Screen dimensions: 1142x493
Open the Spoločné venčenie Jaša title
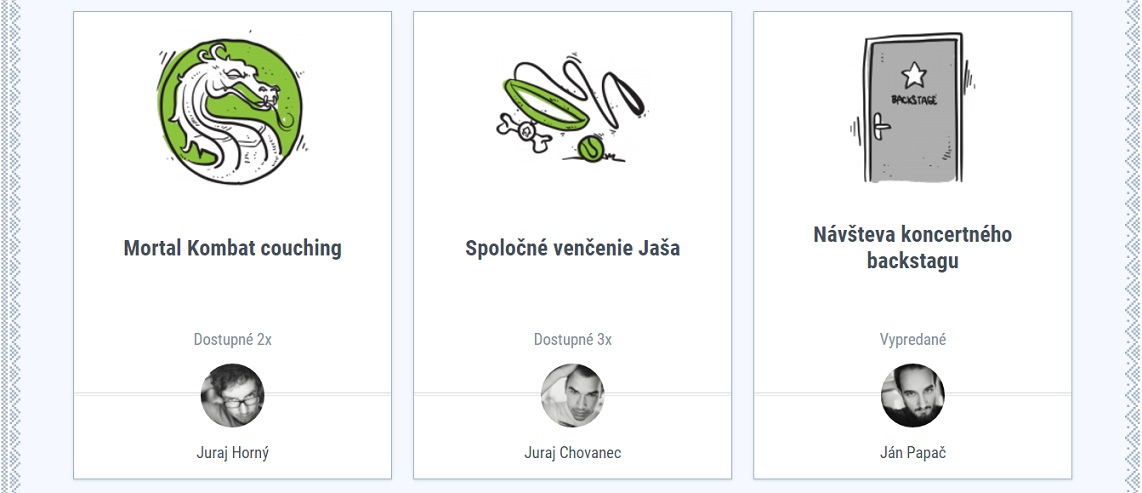[x=572, y=248]
